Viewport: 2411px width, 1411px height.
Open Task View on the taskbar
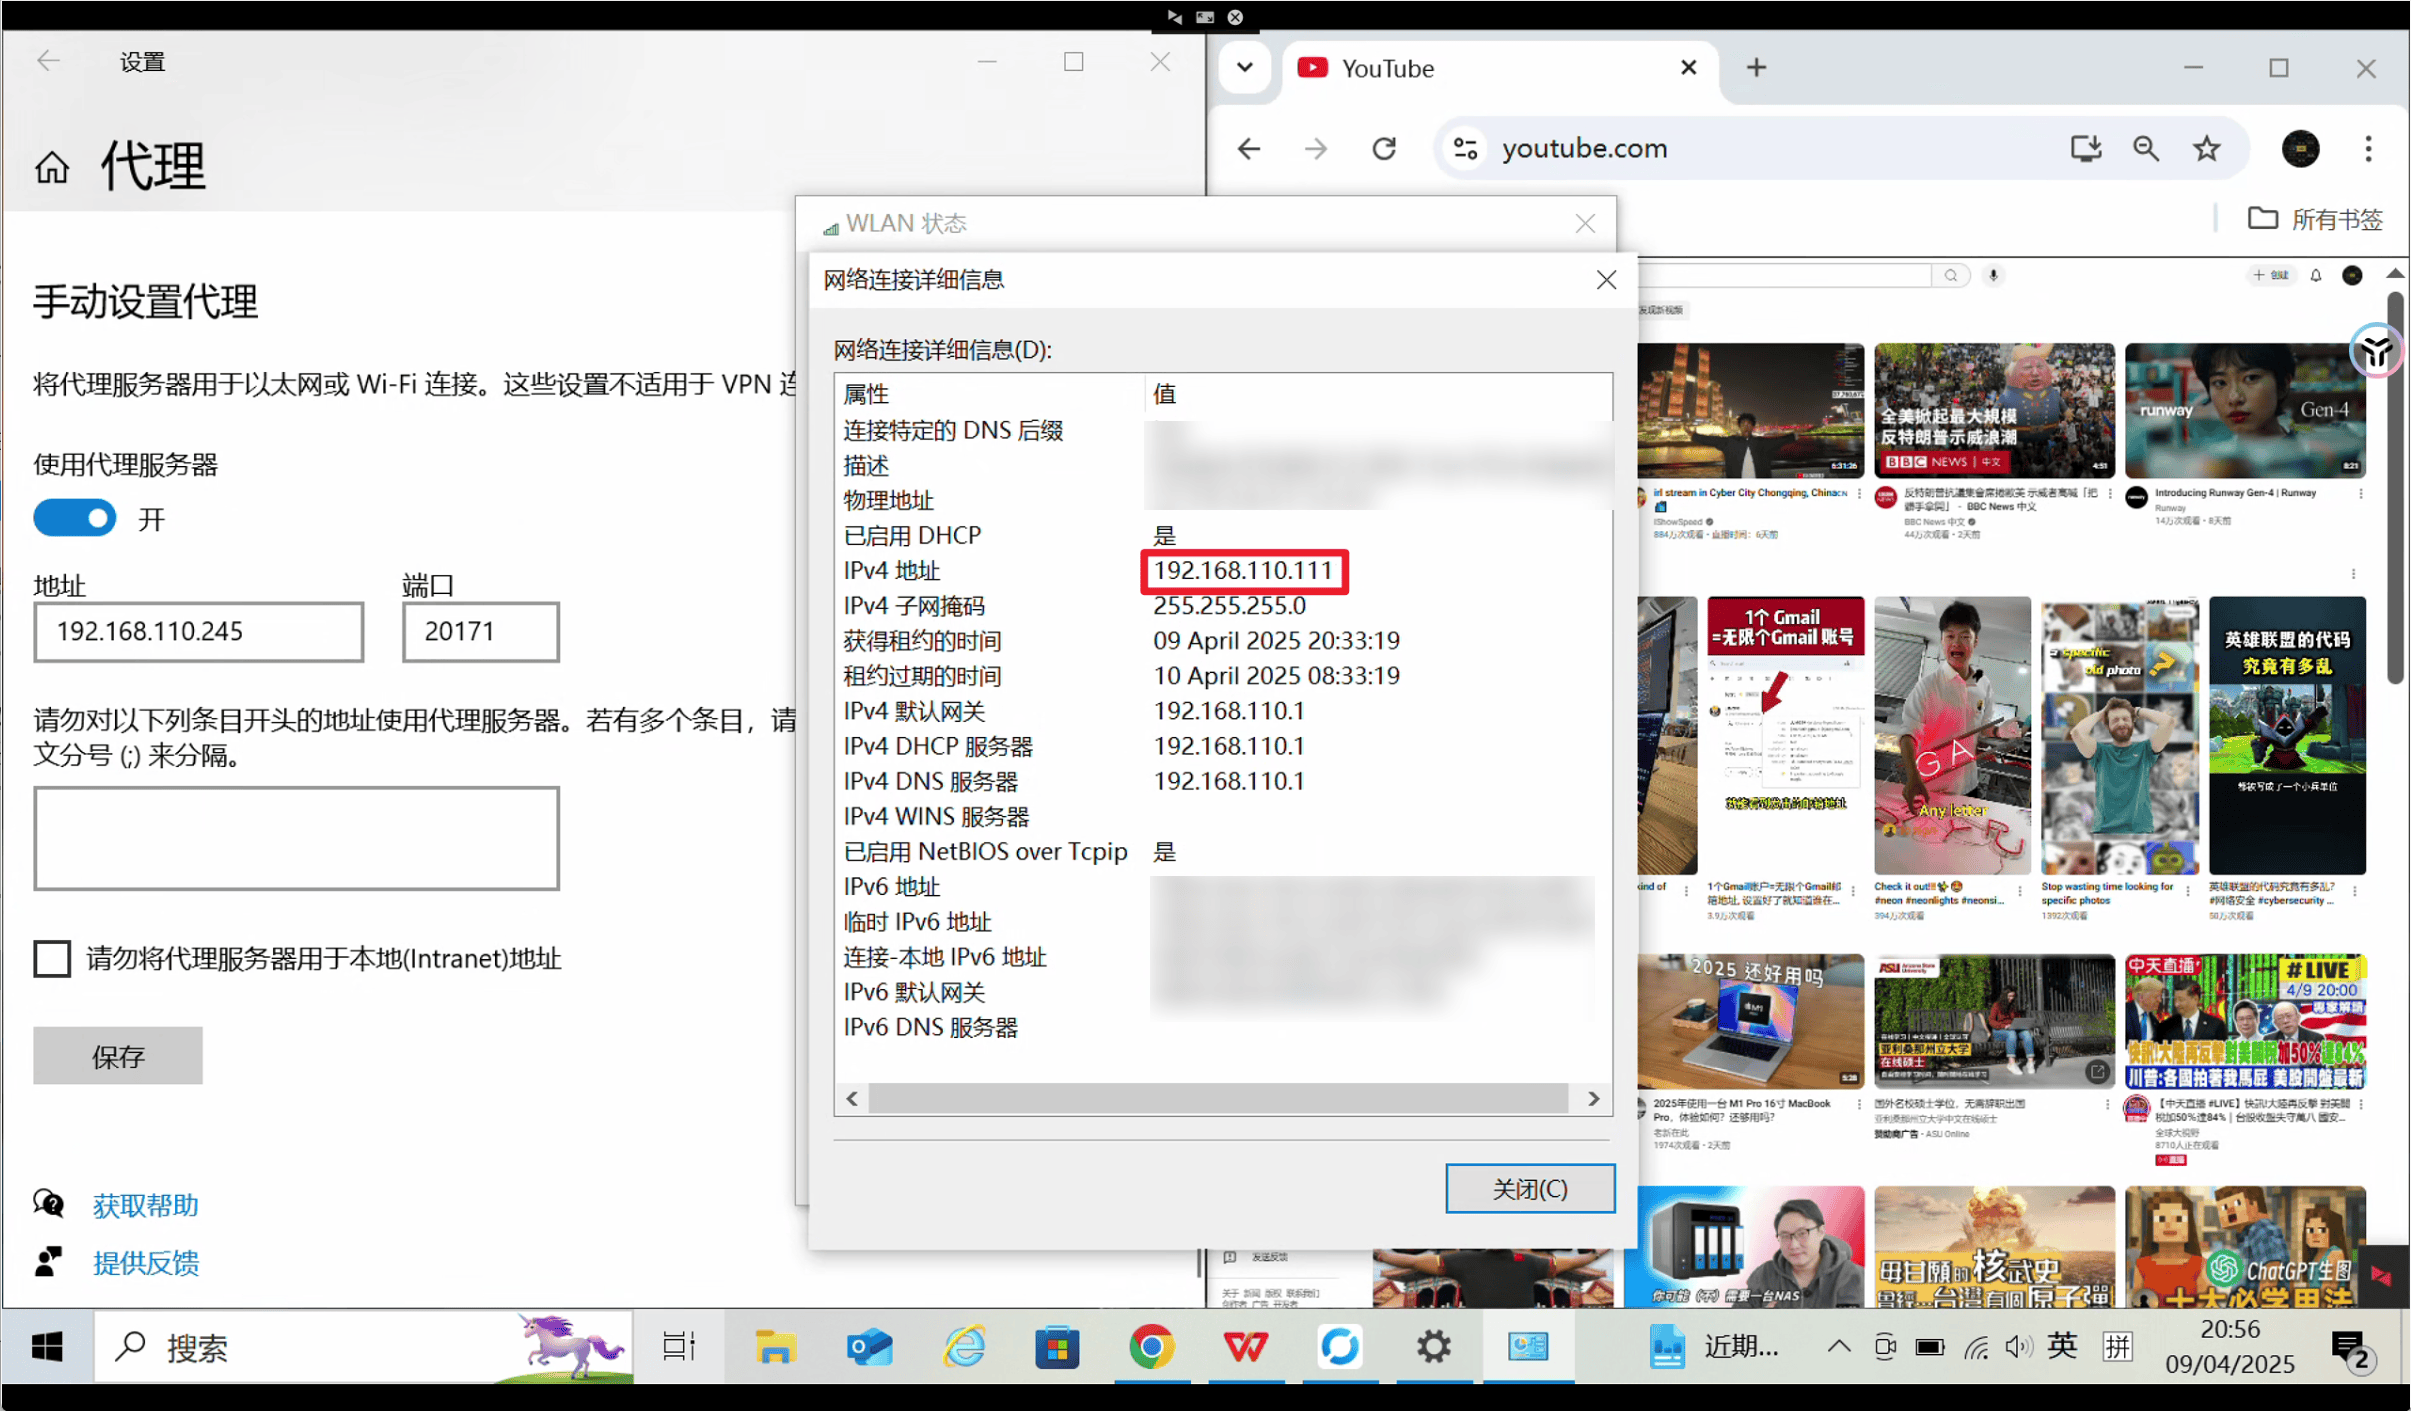point(679,1347)
